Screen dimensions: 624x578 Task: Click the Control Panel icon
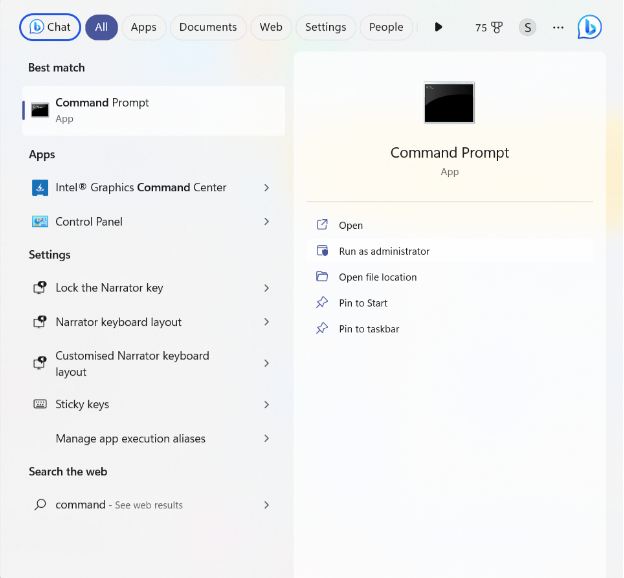coord(40,221)
